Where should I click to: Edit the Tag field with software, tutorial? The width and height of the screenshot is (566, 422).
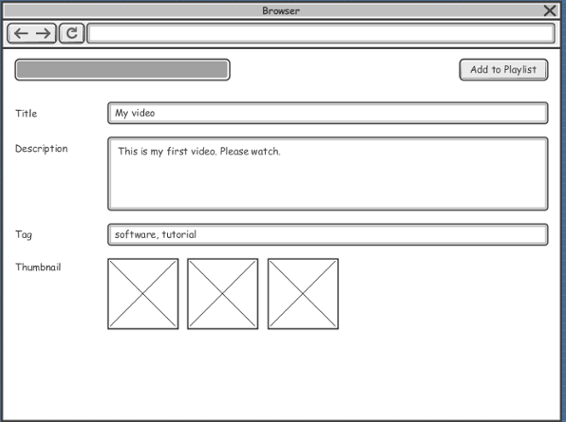pos(328,235)
